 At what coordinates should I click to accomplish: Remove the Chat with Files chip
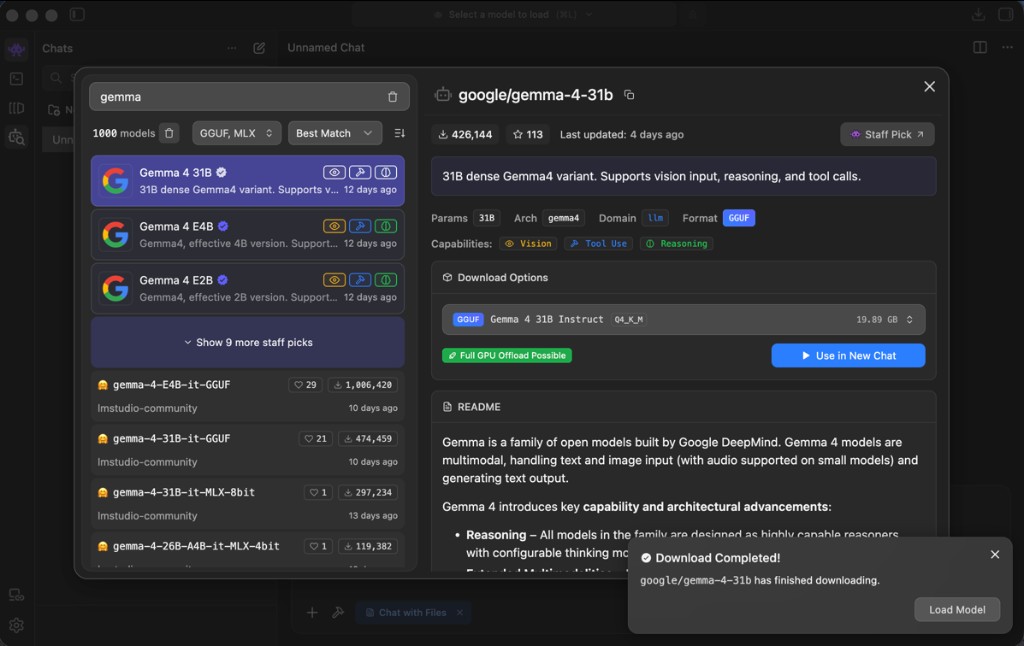point(460,612)
